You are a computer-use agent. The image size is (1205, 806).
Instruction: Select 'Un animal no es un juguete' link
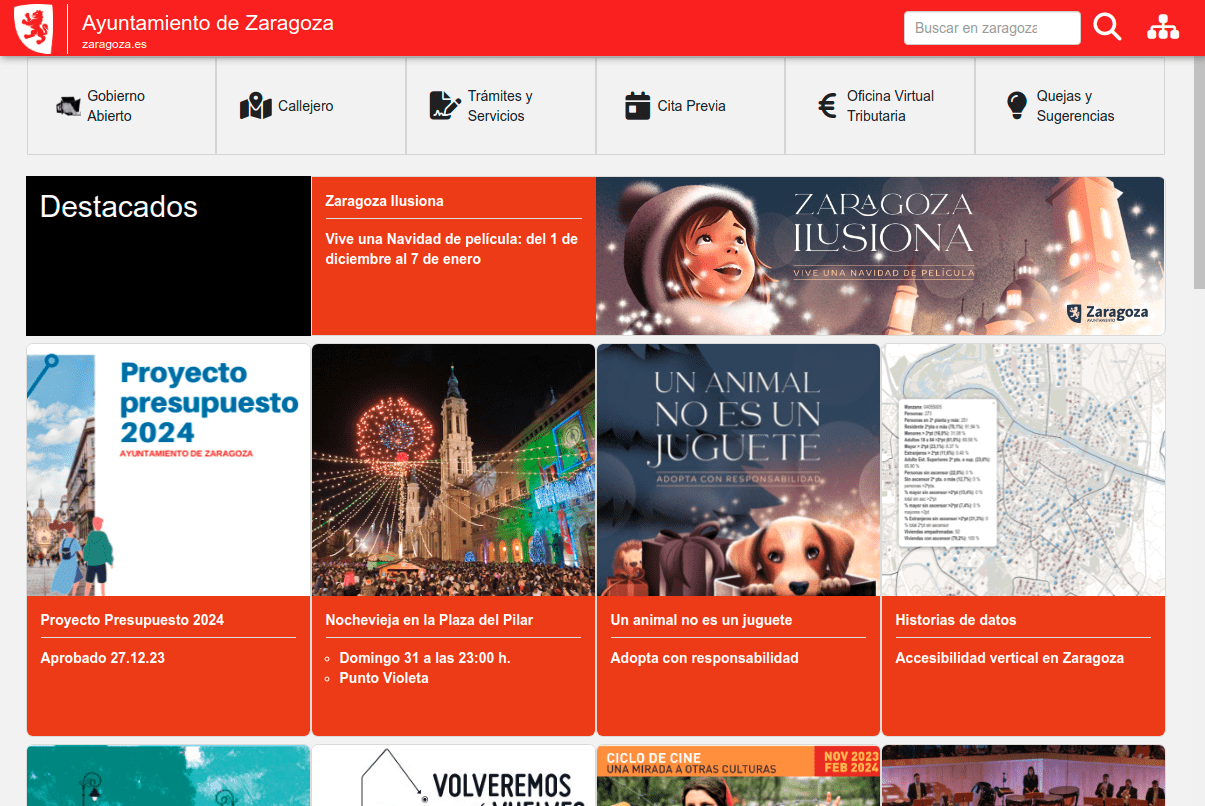pyautogui.click(x=701, y=620)
